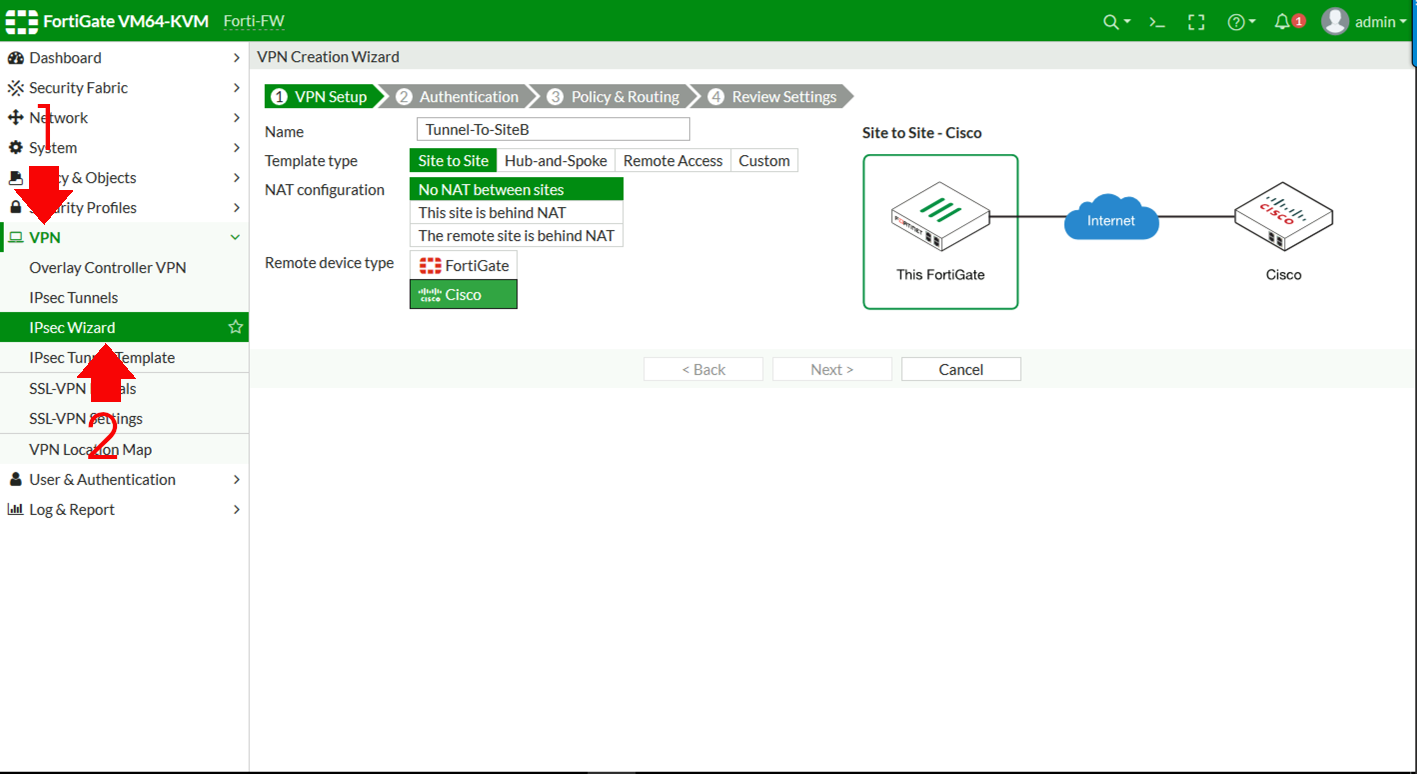Select This site is behind NAT
This screenshot has height=774, width=1417.
click(516, 212)
